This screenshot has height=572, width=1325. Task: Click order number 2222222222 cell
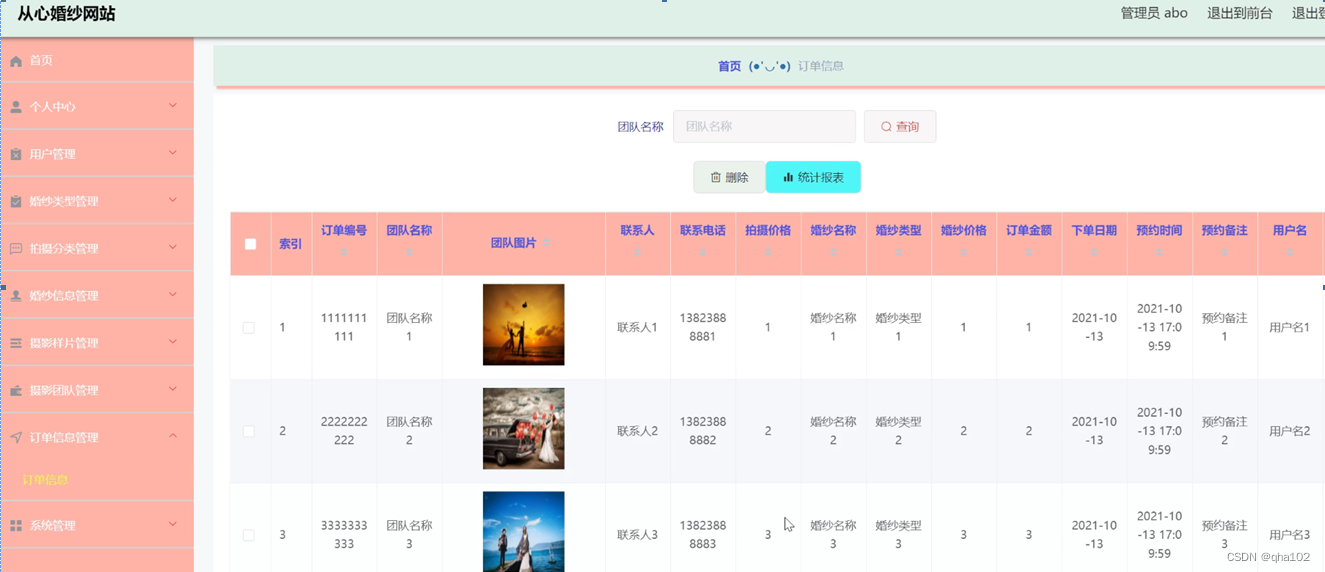click(x=344, y=431)
